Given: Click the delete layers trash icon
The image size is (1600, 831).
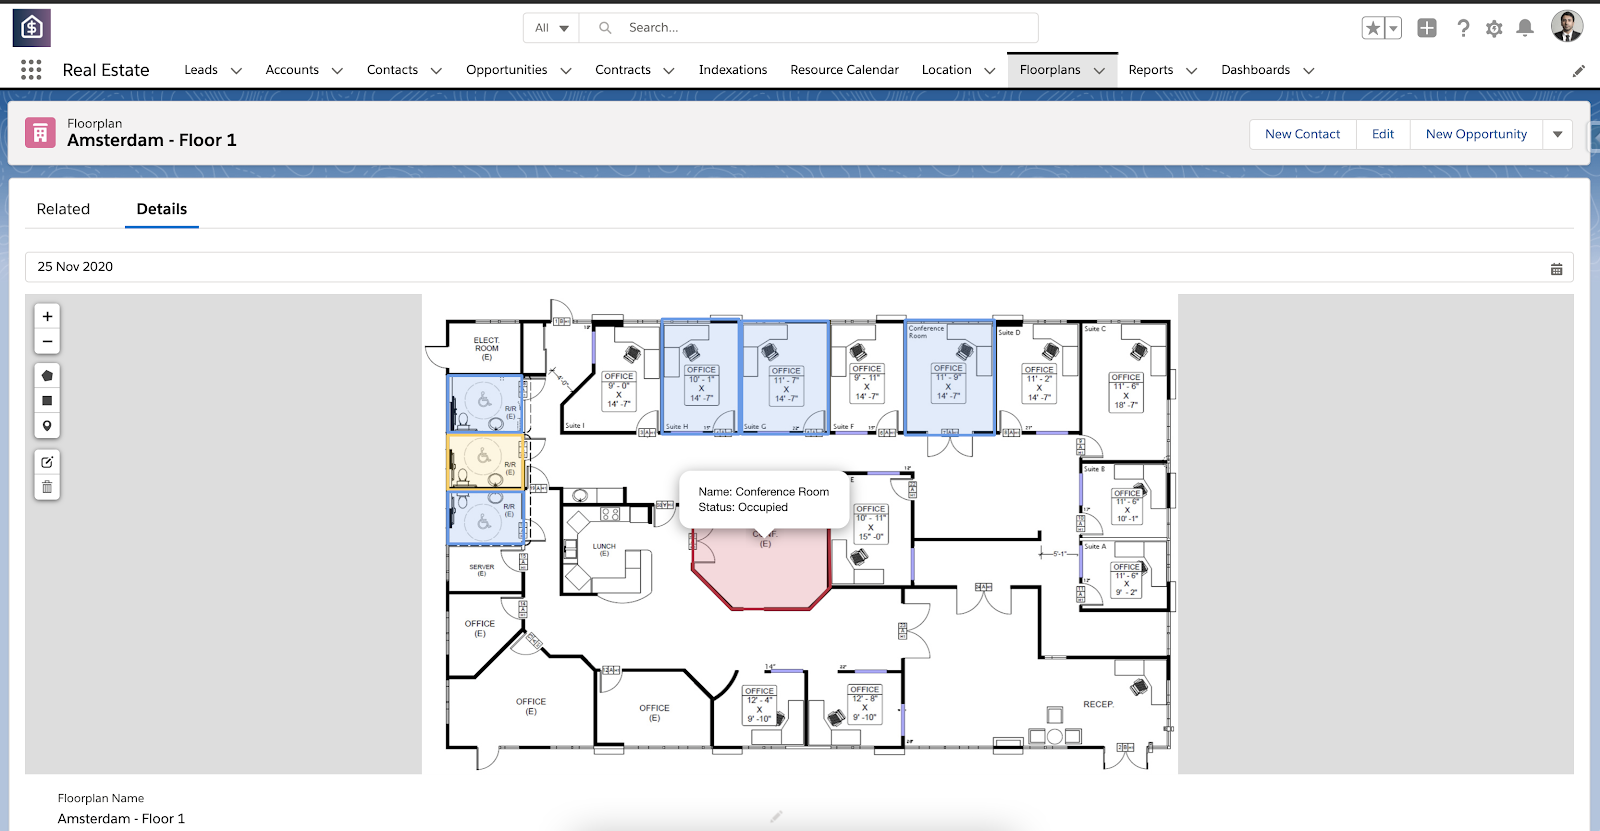Looking at the screenshot, I should (x=47, y=487).
